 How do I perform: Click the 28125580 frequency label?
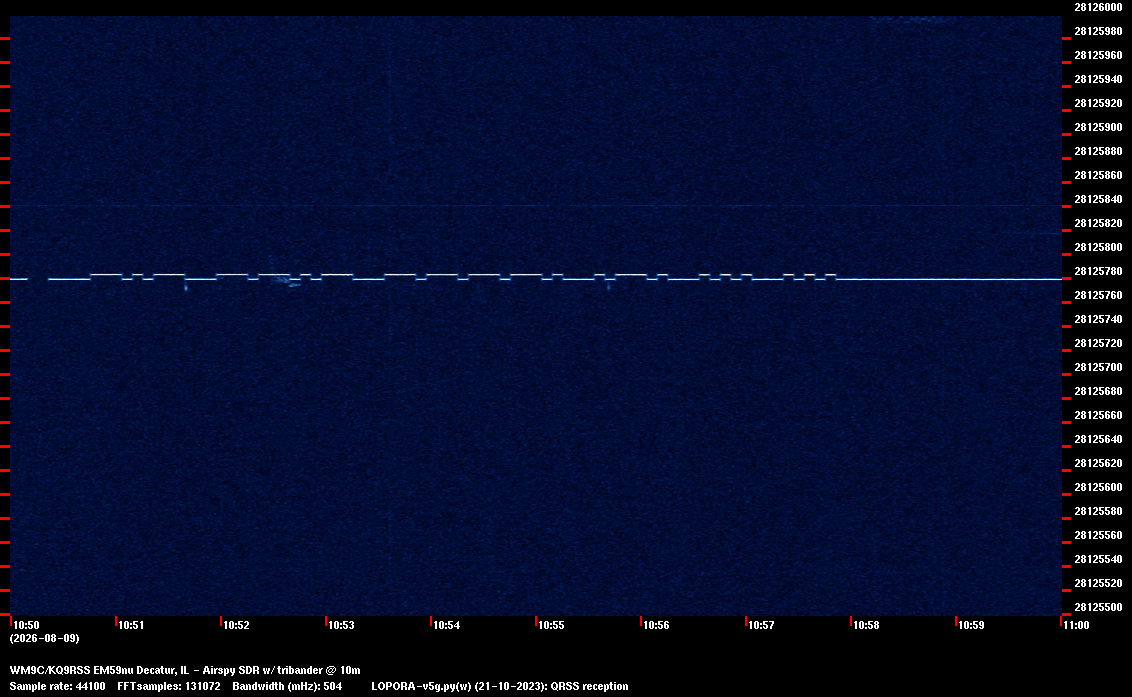pyautogui.click(x=1098, y=511)
